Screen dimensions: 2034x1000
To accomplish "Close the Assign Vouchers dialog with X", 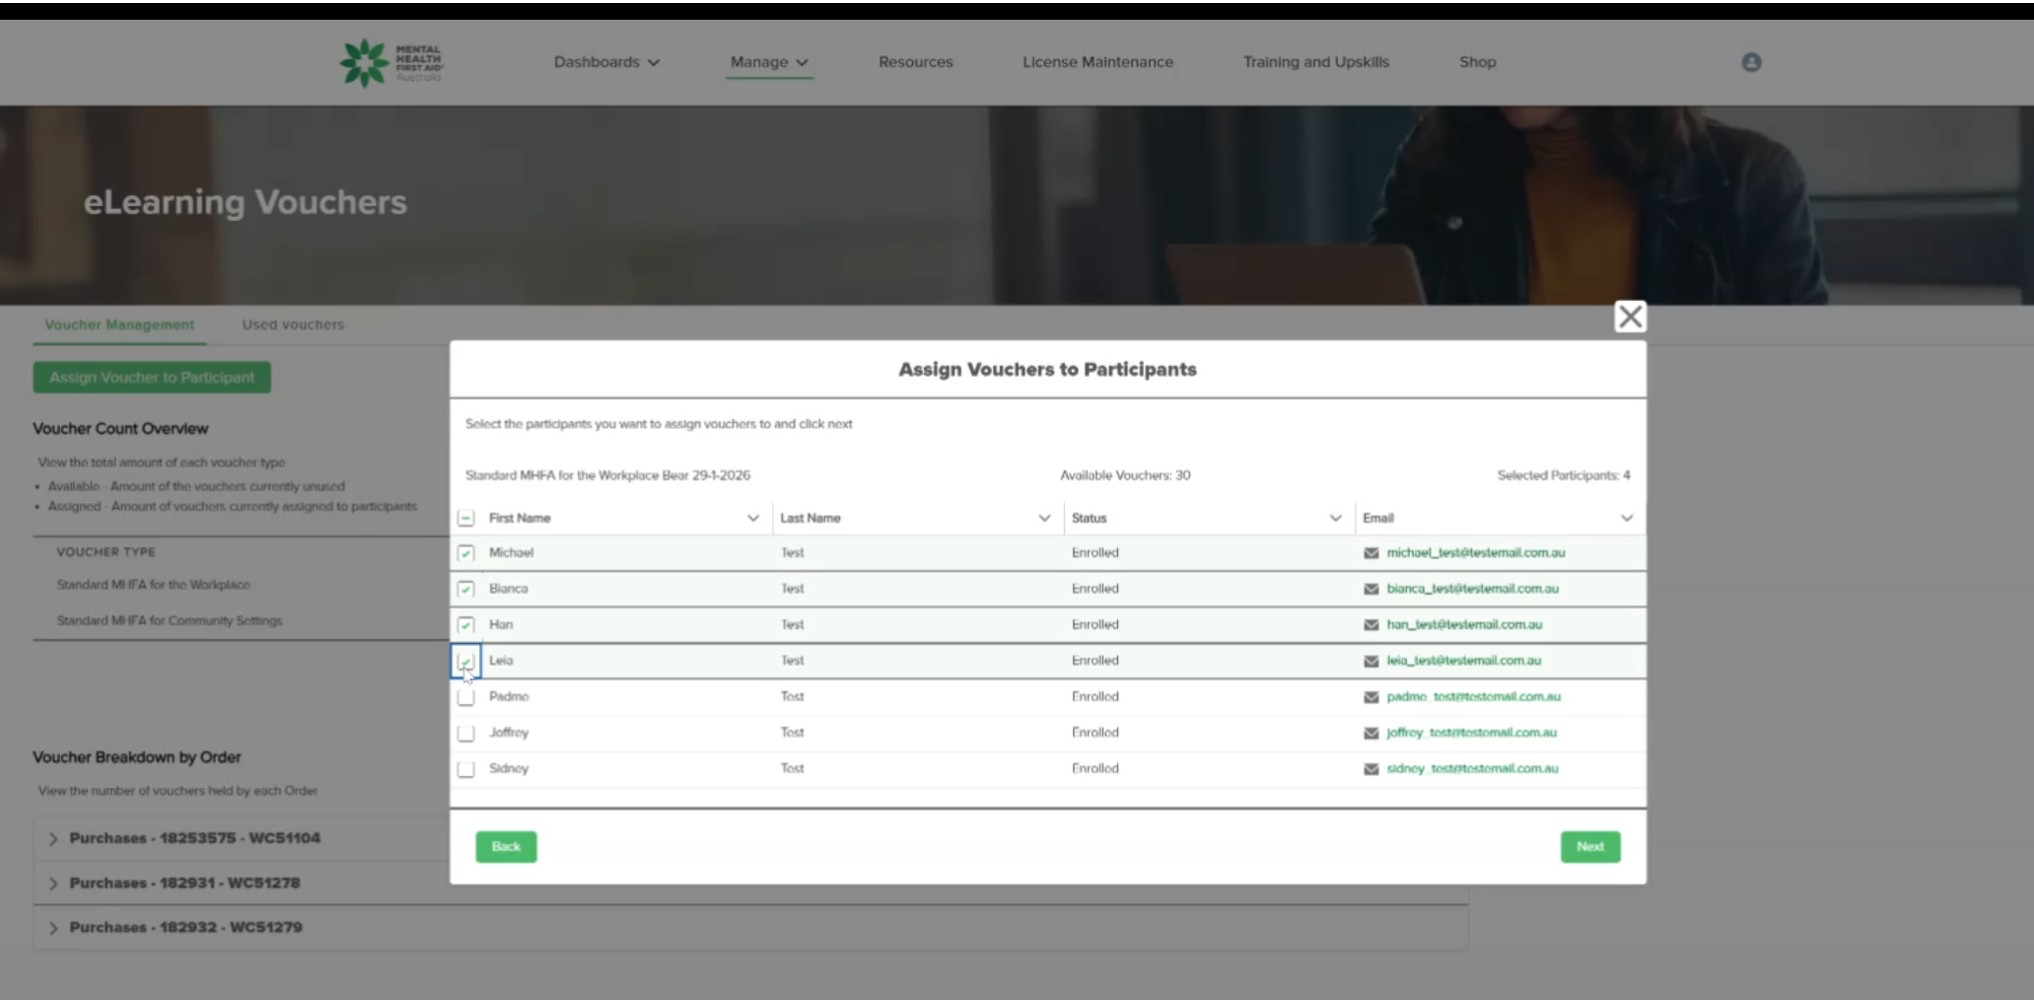I will pyautogui.click(x=1630, y=317).
